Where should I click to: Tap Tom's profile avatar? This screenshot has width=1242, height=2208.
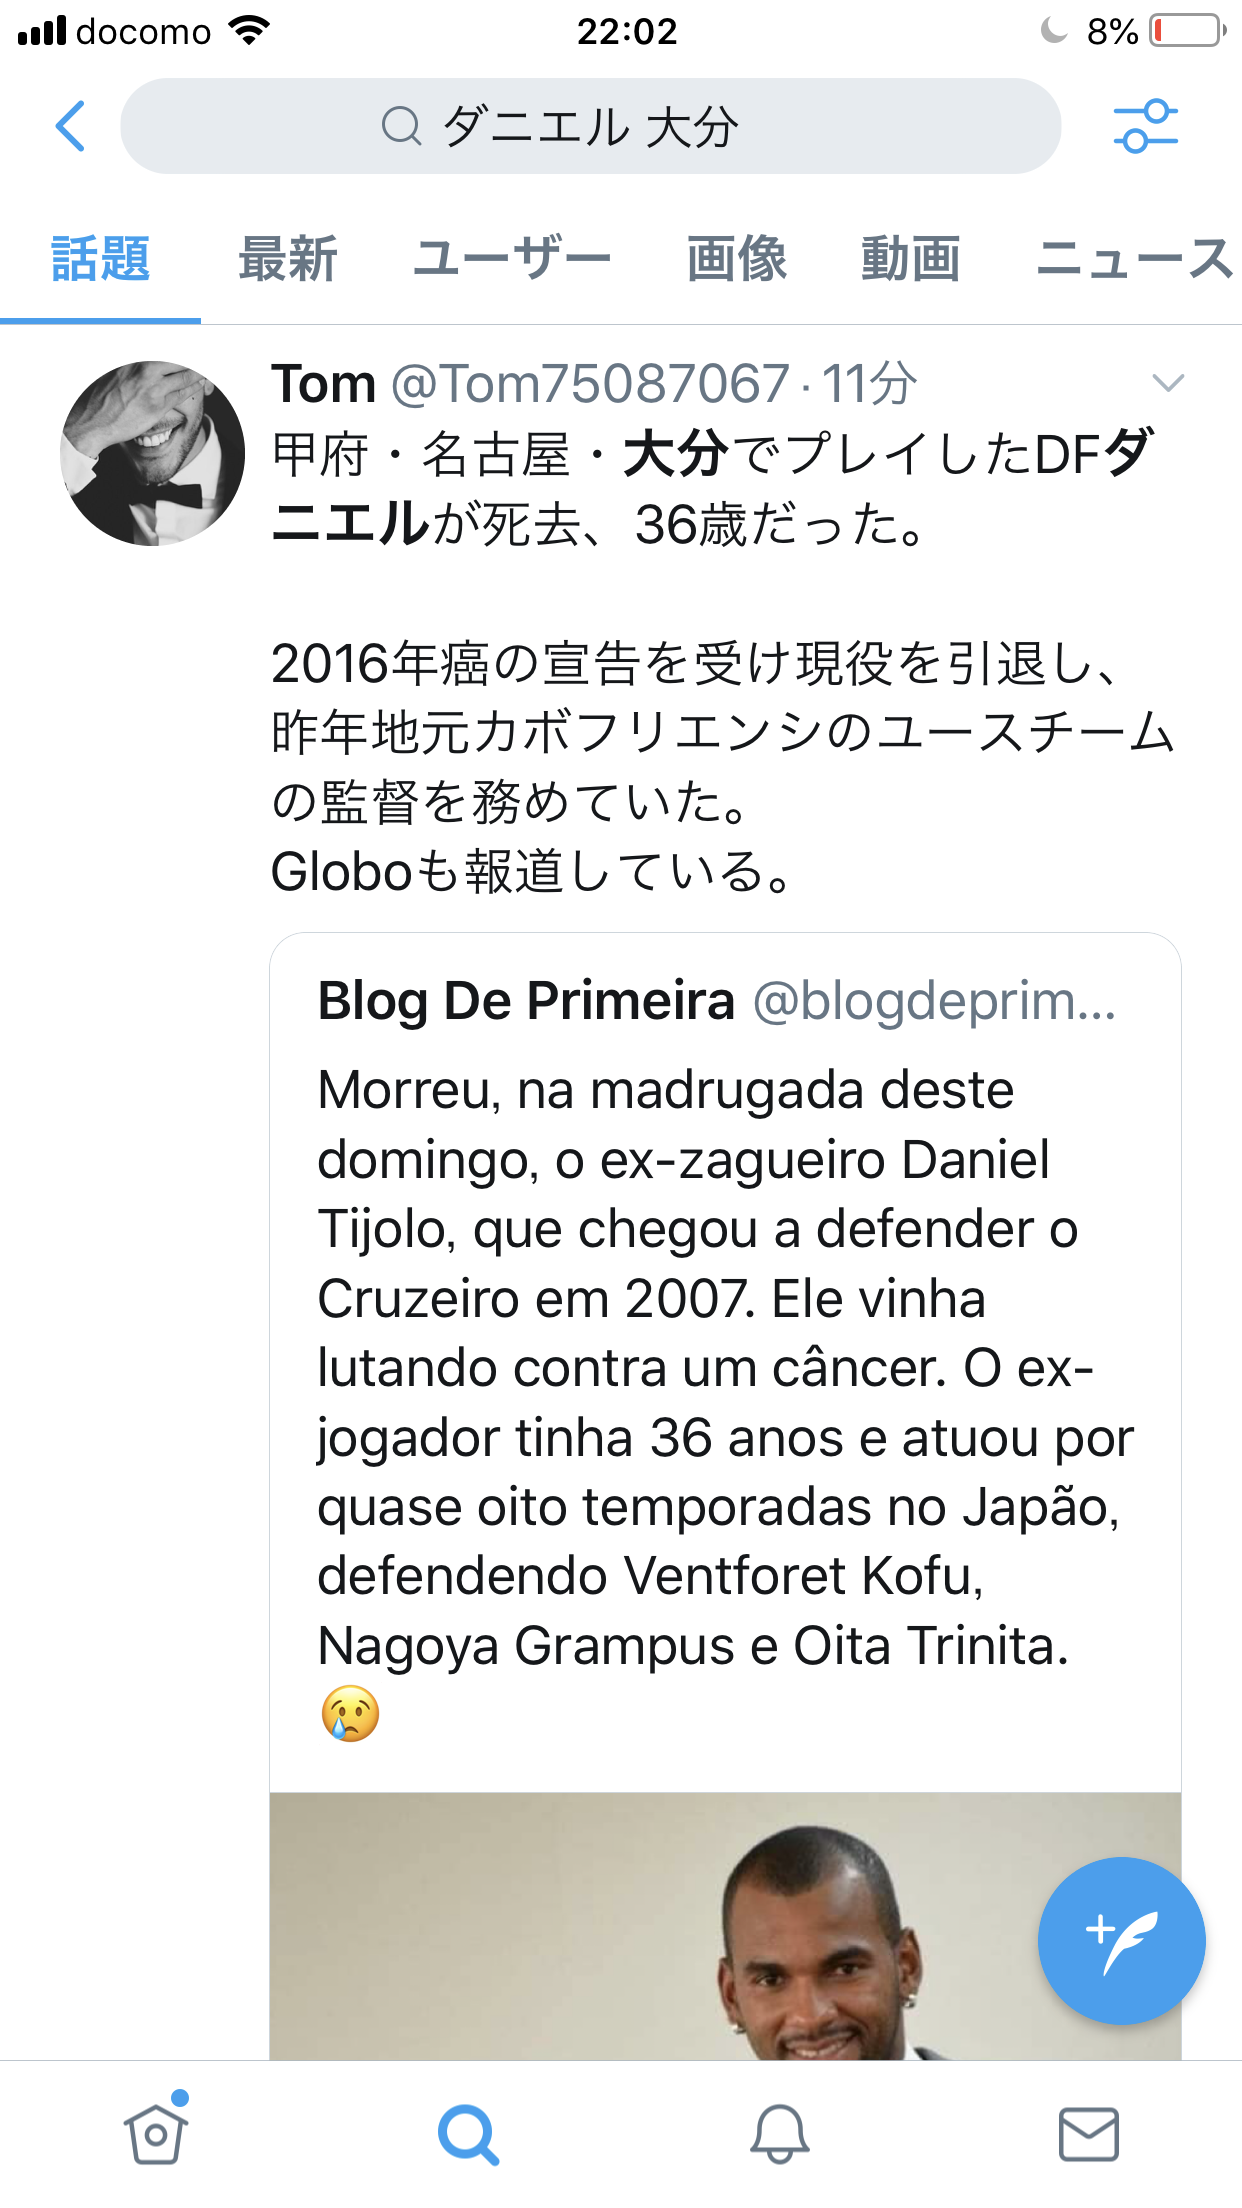point(153,453)
